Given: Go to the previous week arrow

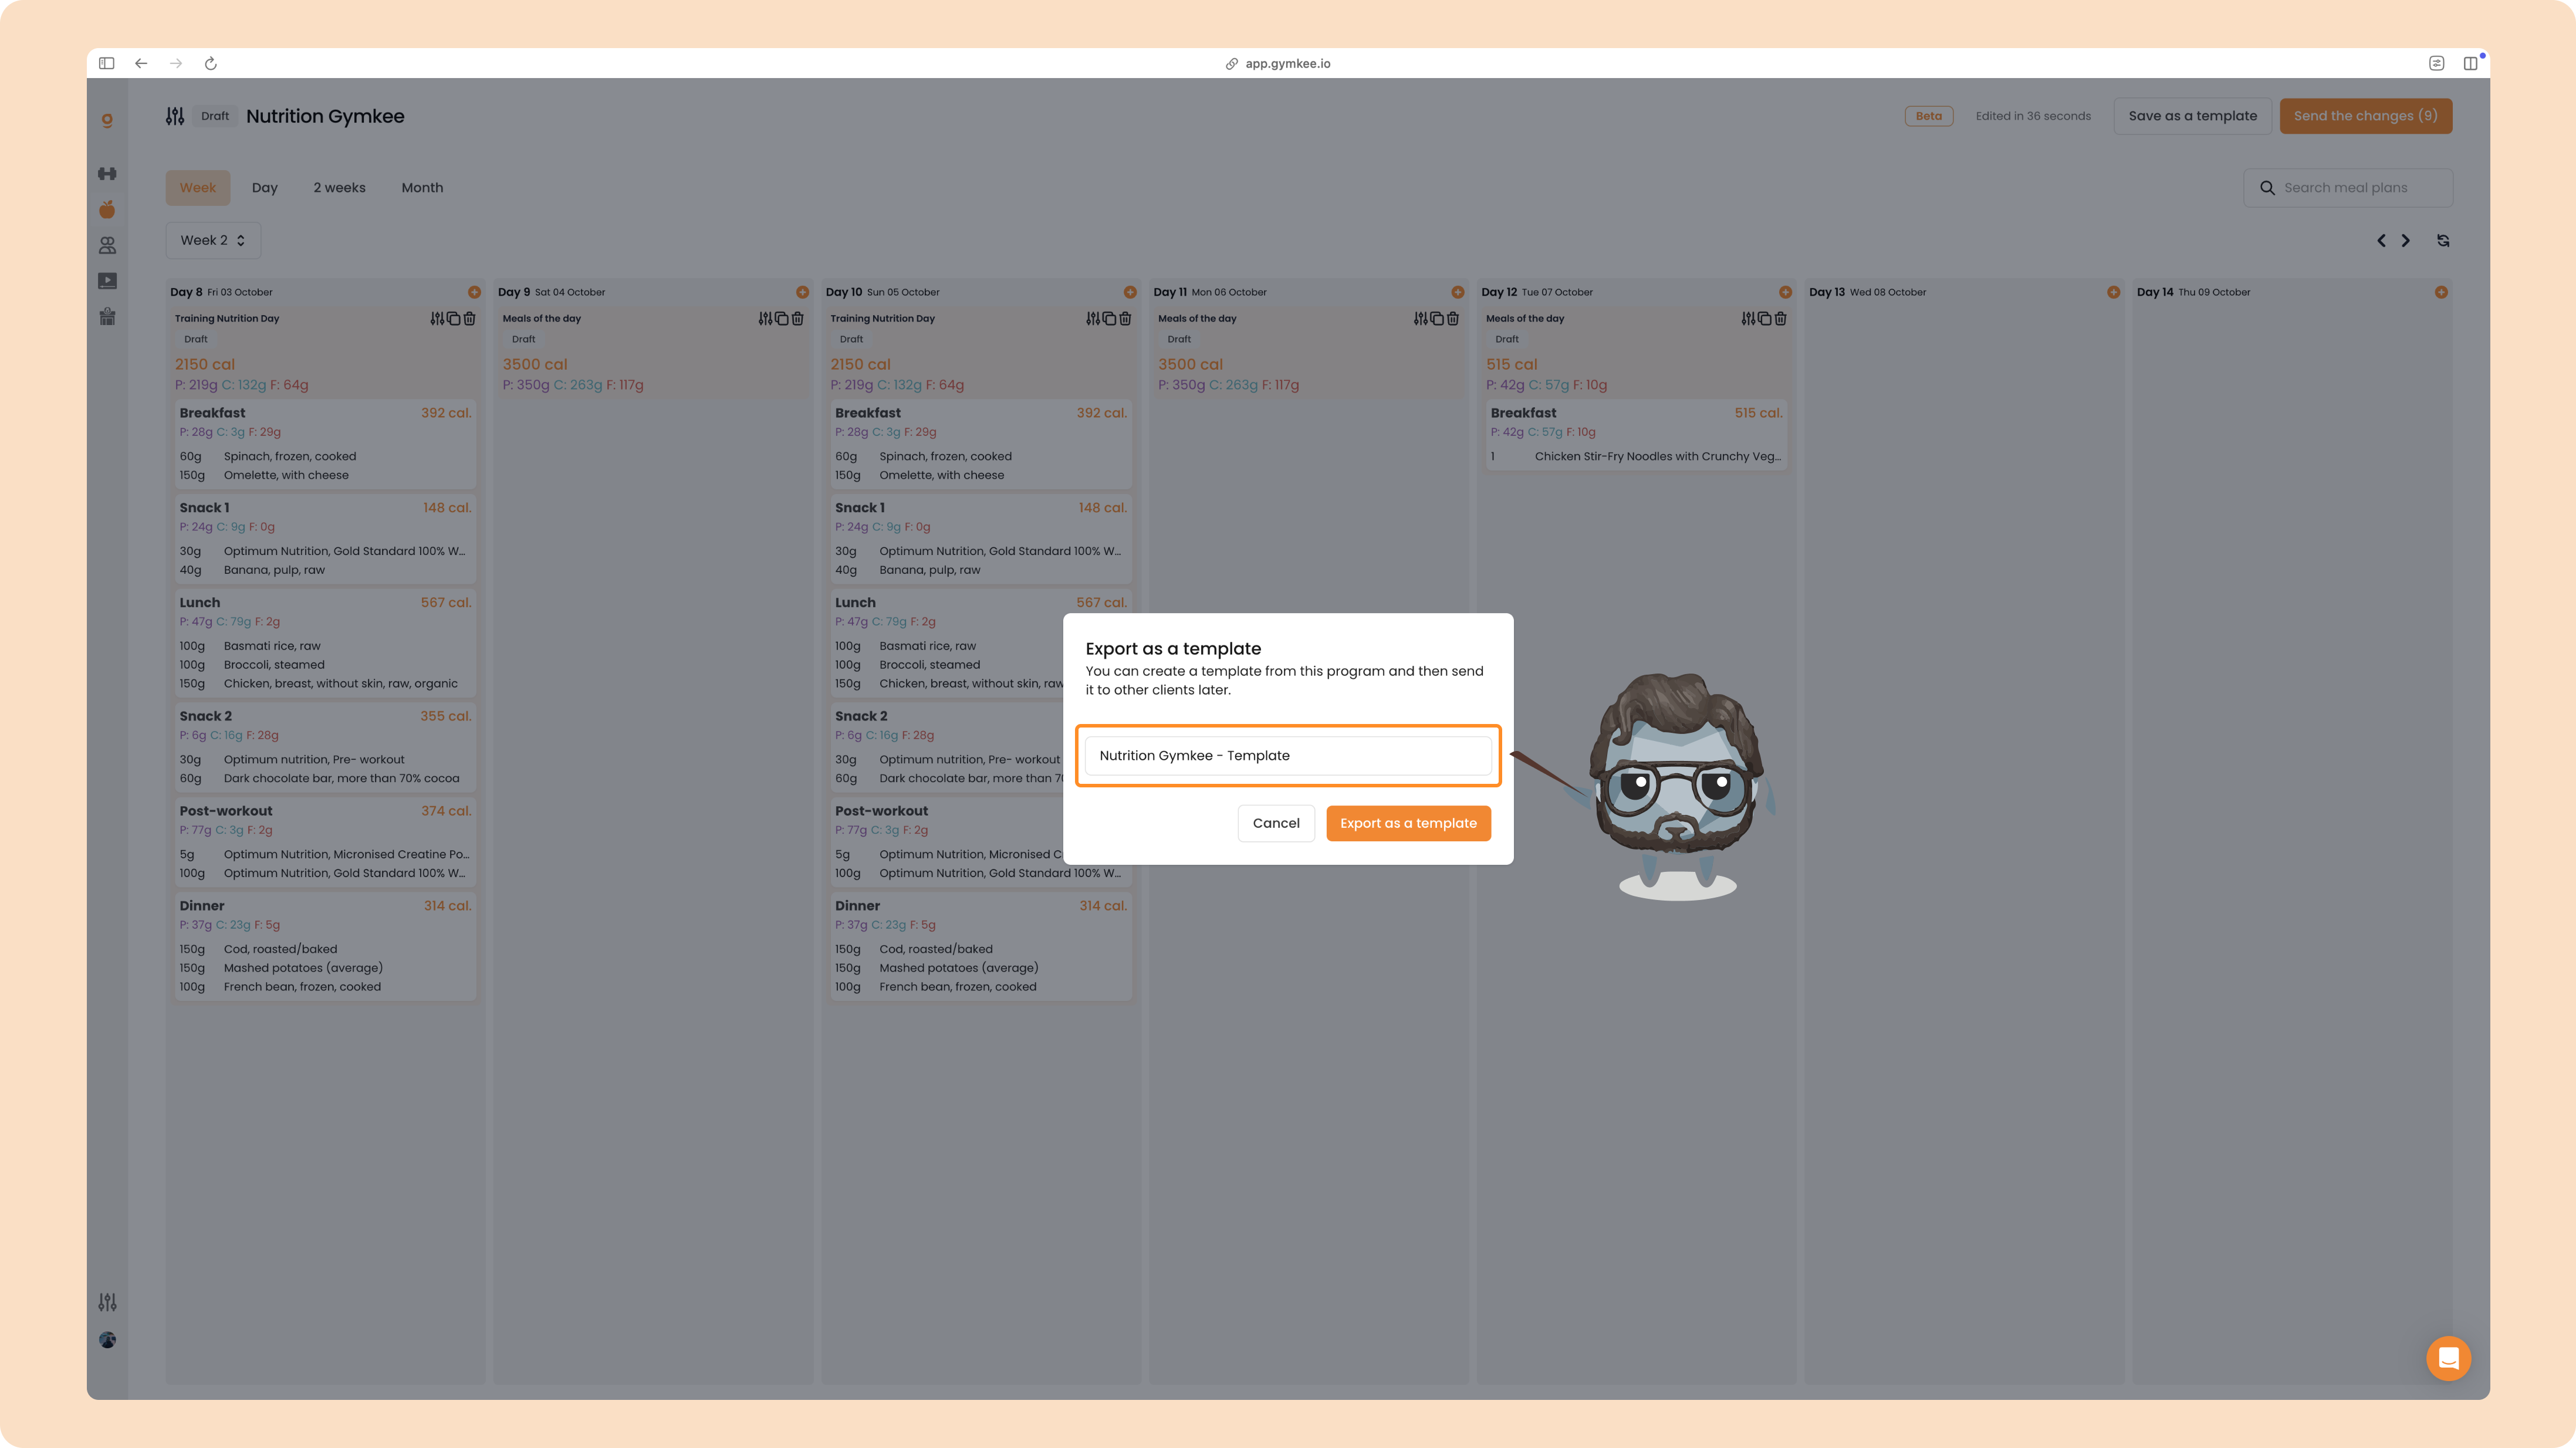Looking at the screenshot, I should [x=2381, y=241].
